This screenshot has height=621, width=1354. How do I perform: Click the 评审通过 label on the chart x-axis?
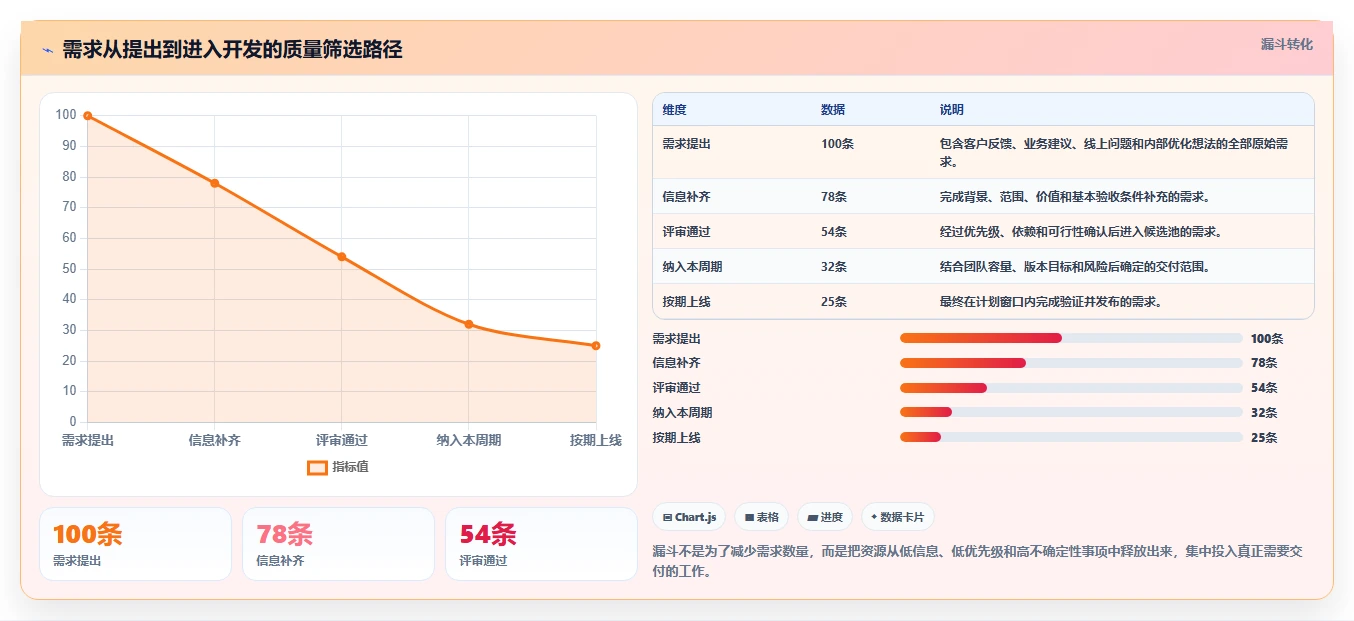(x=342, y=440)
